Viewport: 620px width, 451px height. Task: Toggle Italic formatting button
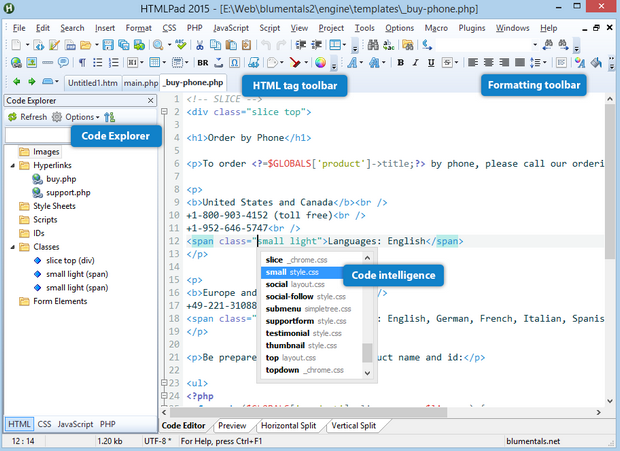[417, 63]
